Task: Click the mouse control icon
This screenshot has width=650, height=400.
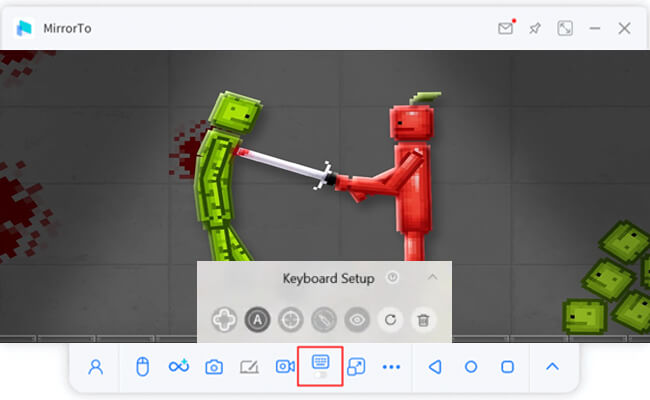Action: [x=142, y=367]
